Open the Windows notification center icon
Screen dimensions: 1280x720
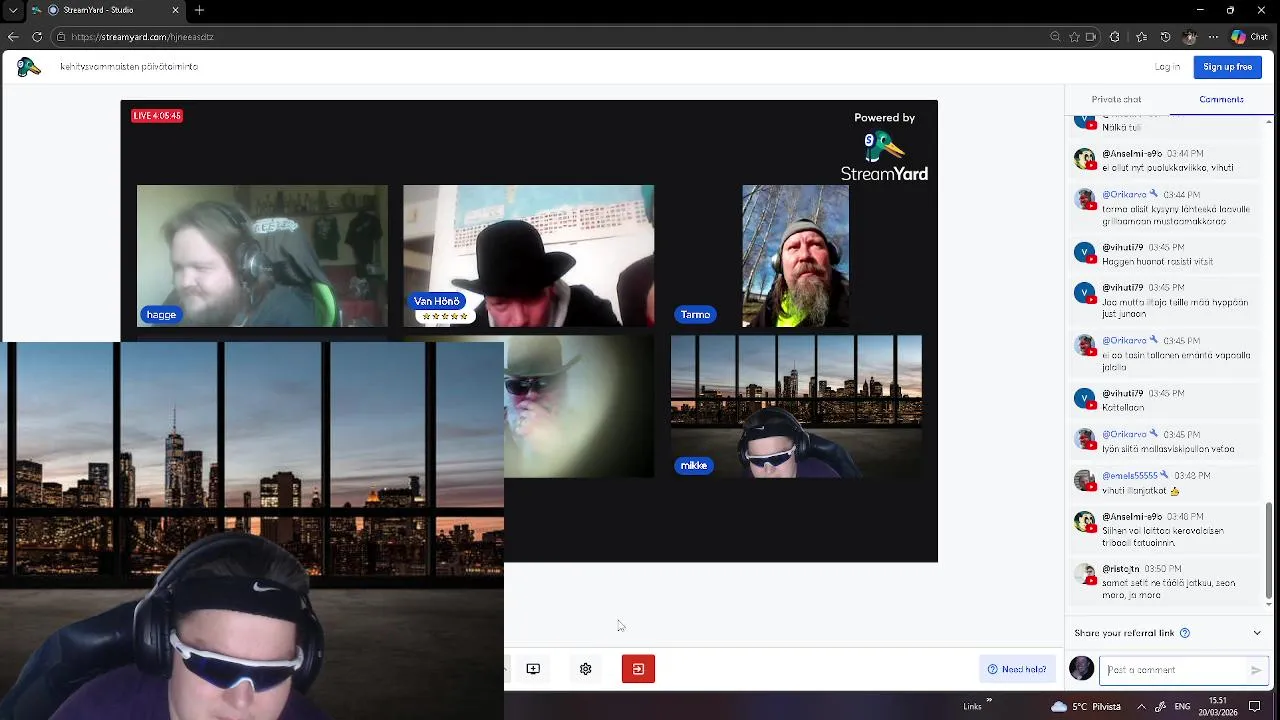point(1255,706)
